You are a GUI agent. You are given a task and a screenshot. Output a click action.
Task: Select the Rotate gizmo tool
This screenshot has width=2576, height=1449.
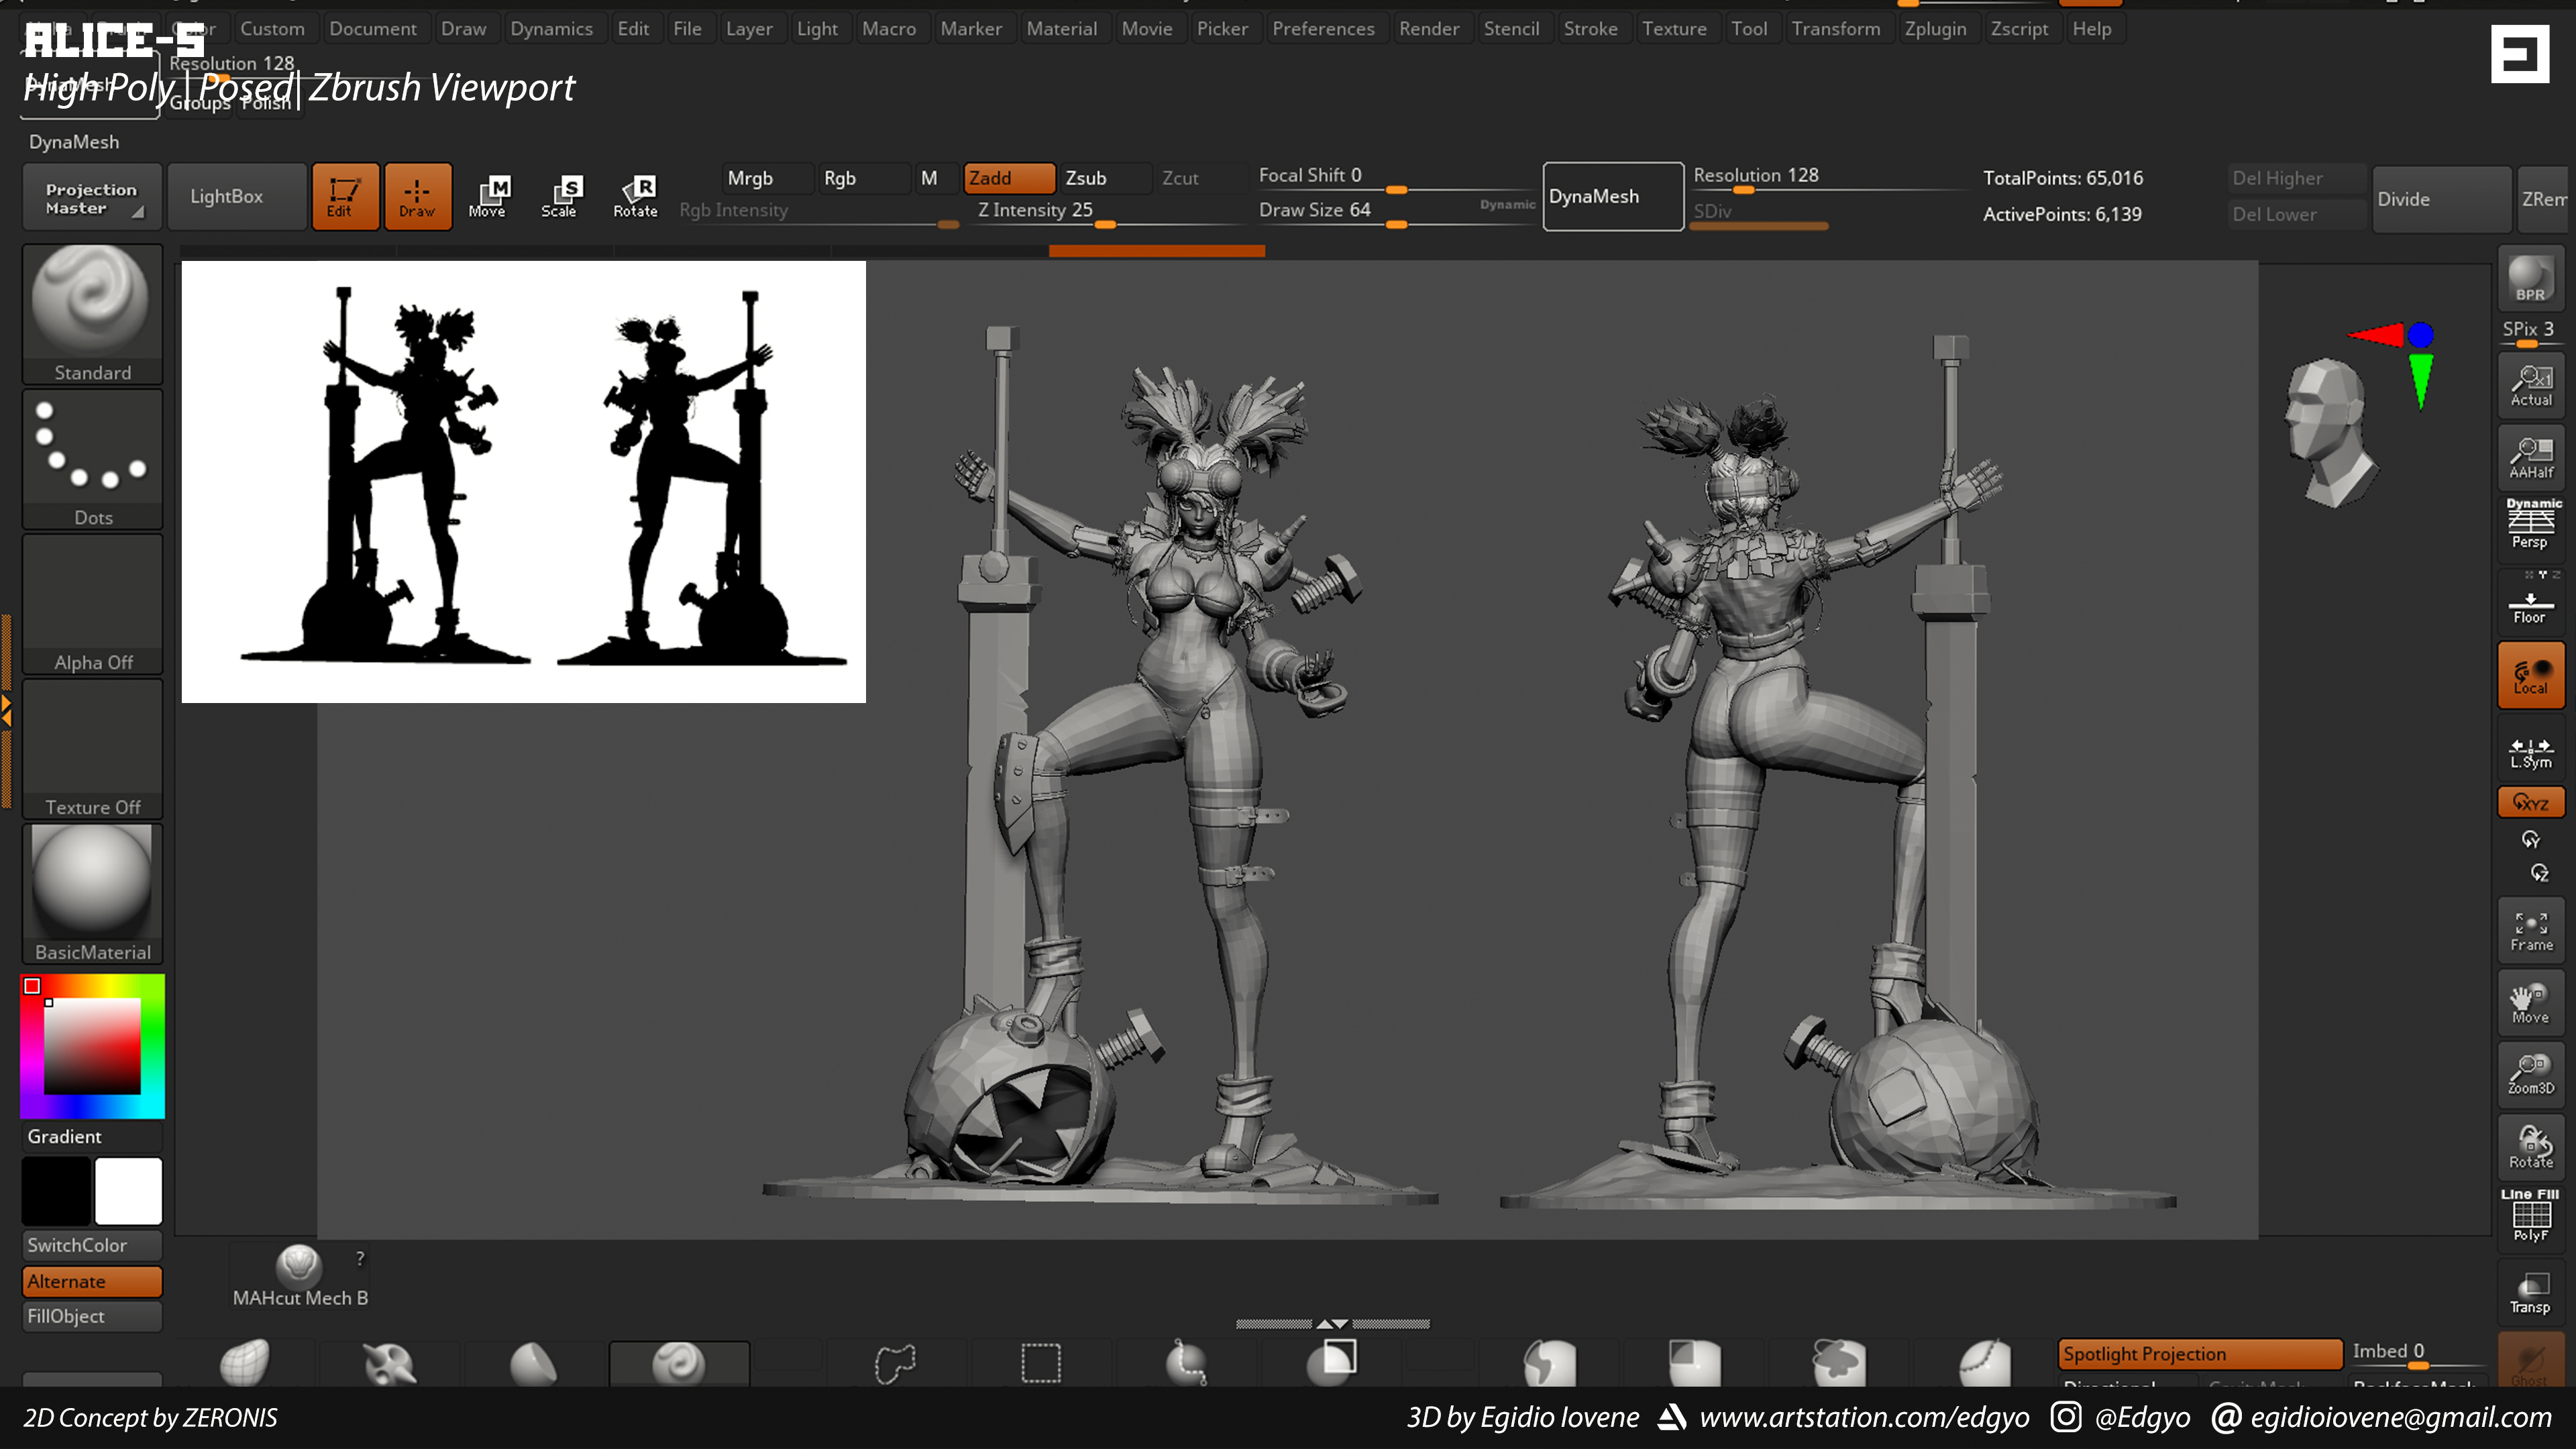[x=636, y=196]
